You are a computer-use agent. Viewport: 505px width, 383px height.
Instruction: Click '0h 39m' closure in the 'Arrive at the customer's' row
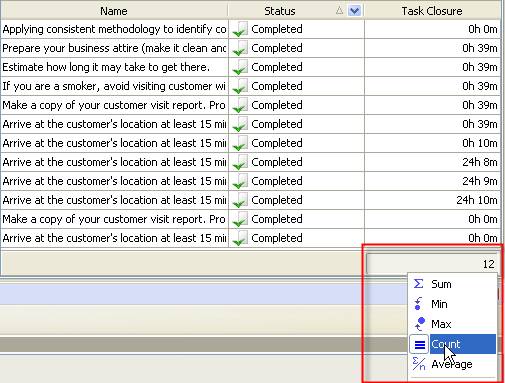tap(480, 124)
